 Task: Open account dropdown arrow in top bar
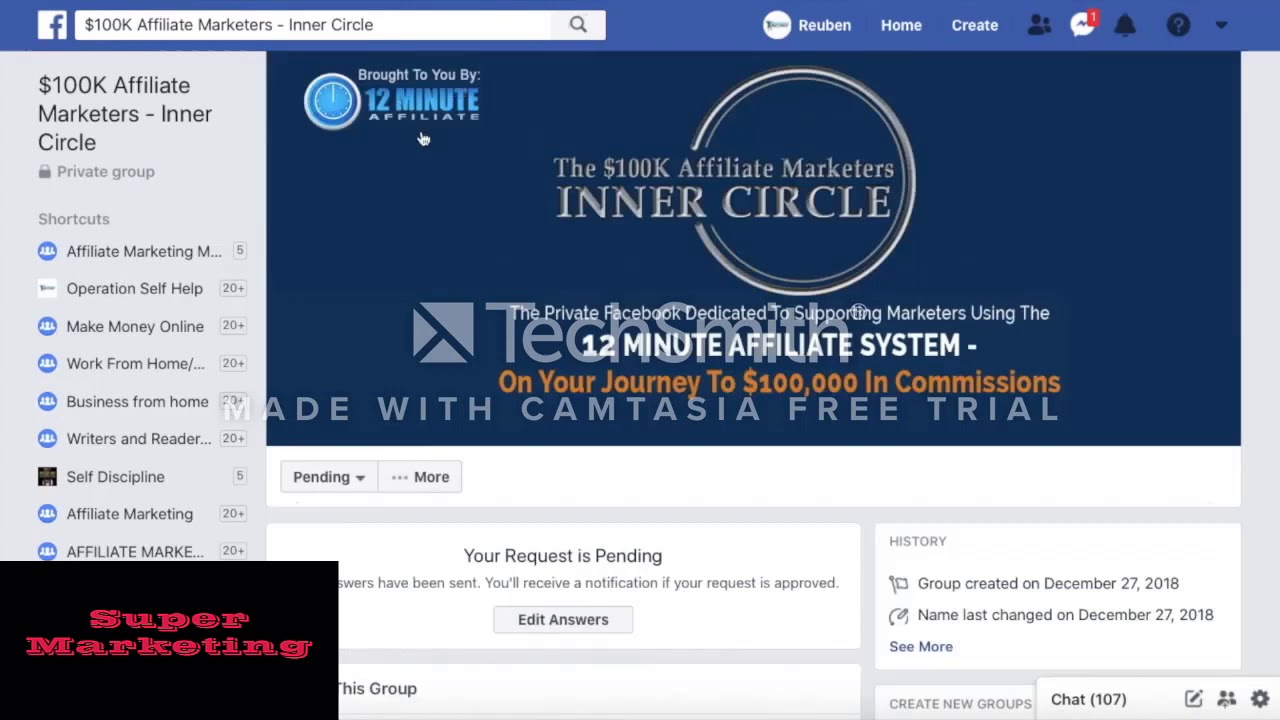click(1221, 25)
